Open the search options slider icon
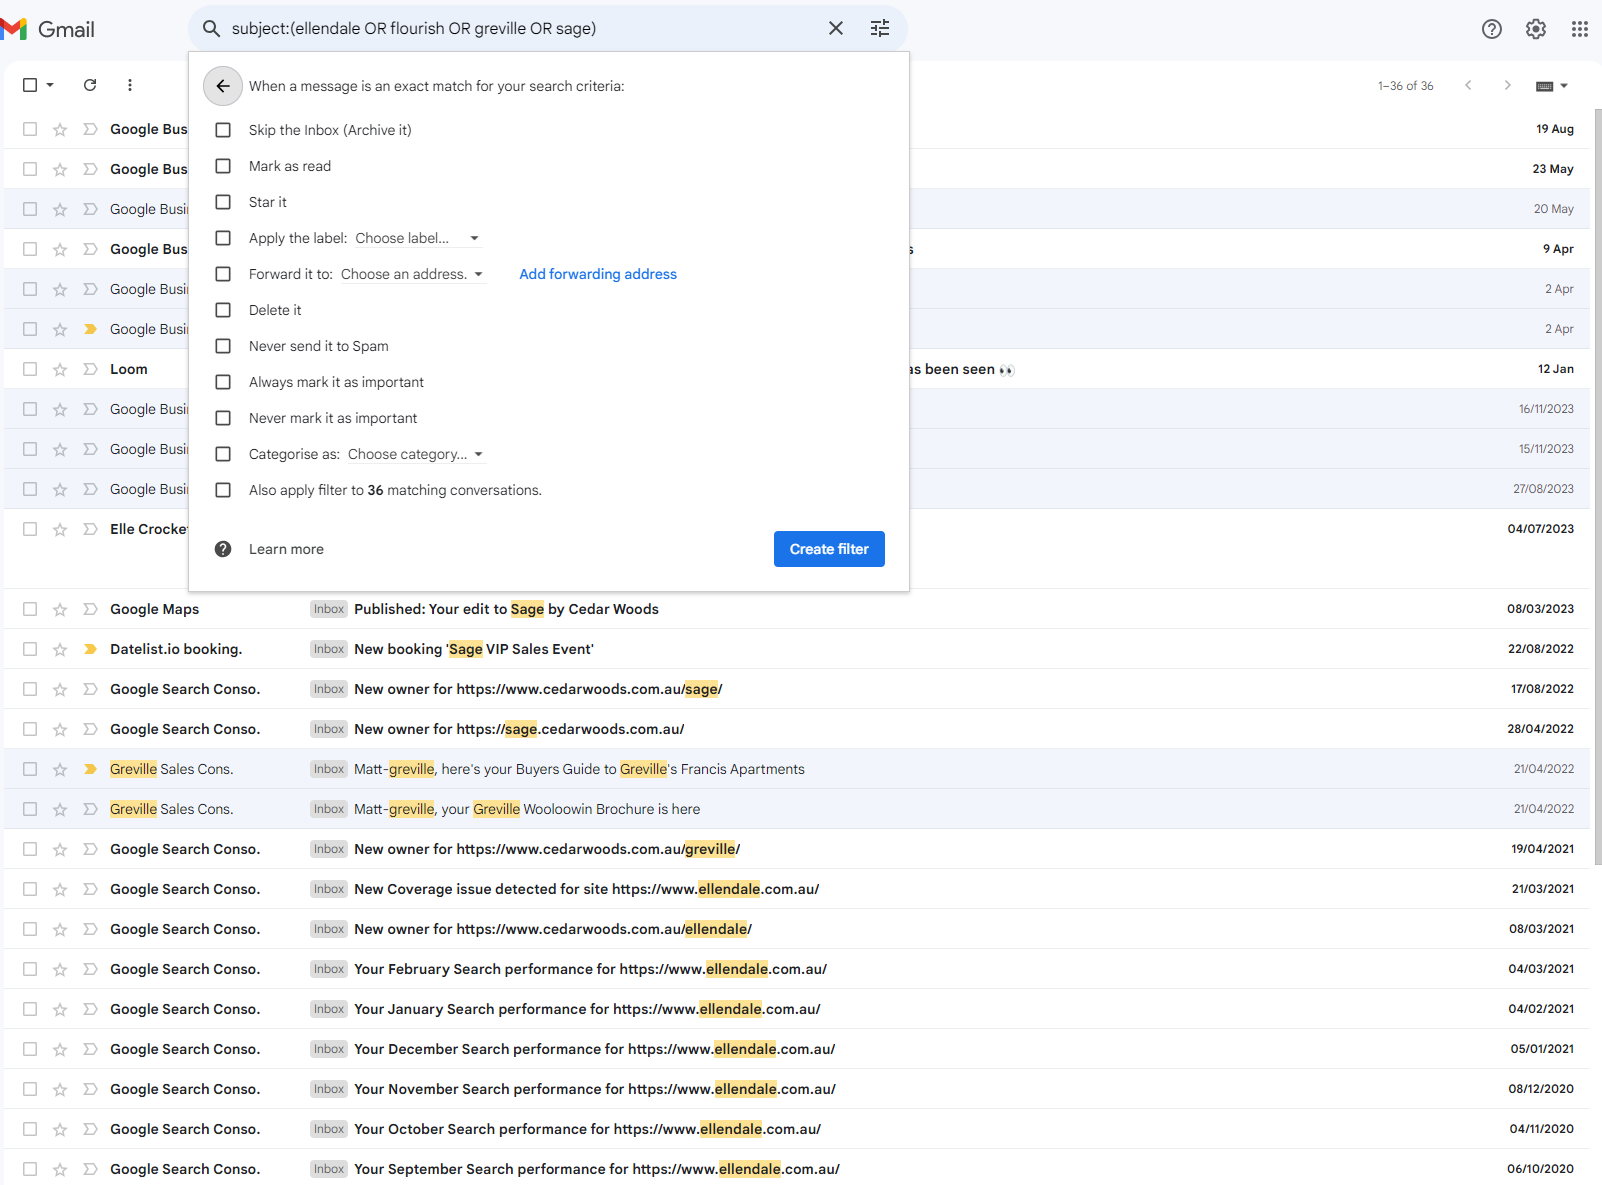This screenshot has width=1602, height=1185. pyautogui.click(x=880, y=28)
